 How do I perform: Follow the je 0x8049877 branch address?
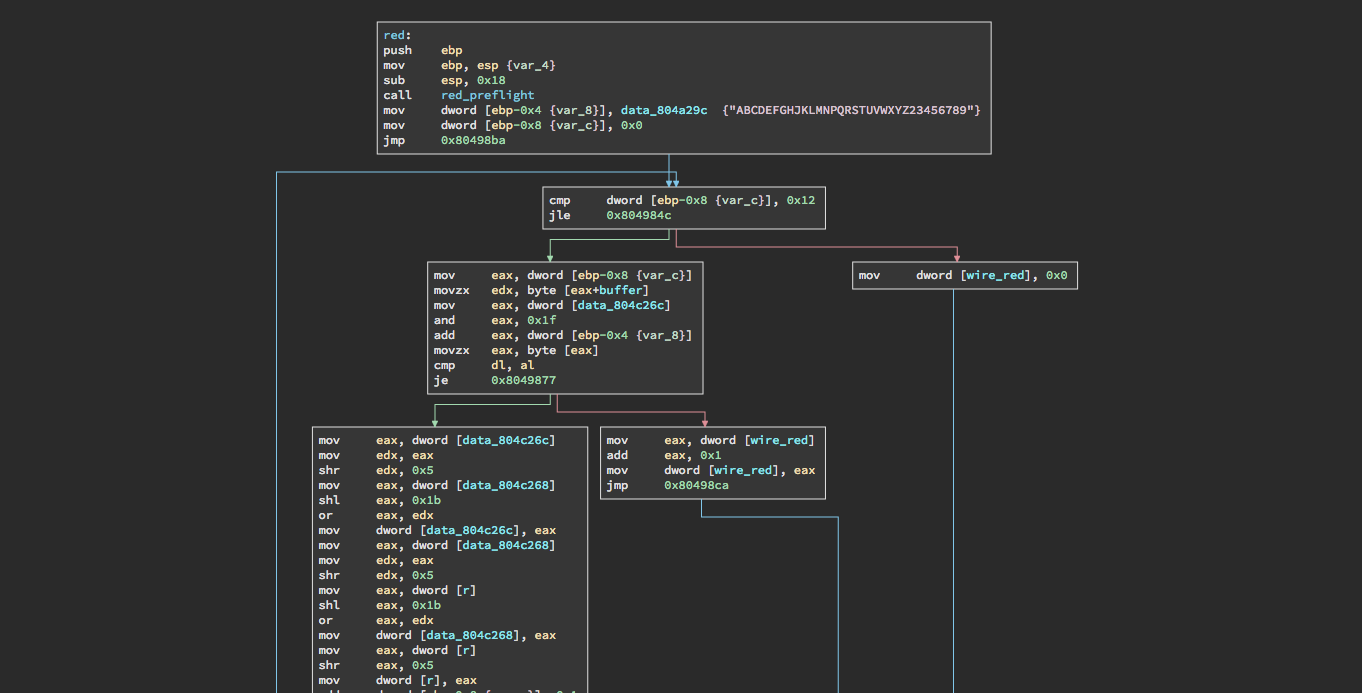(x=524, y=380)
